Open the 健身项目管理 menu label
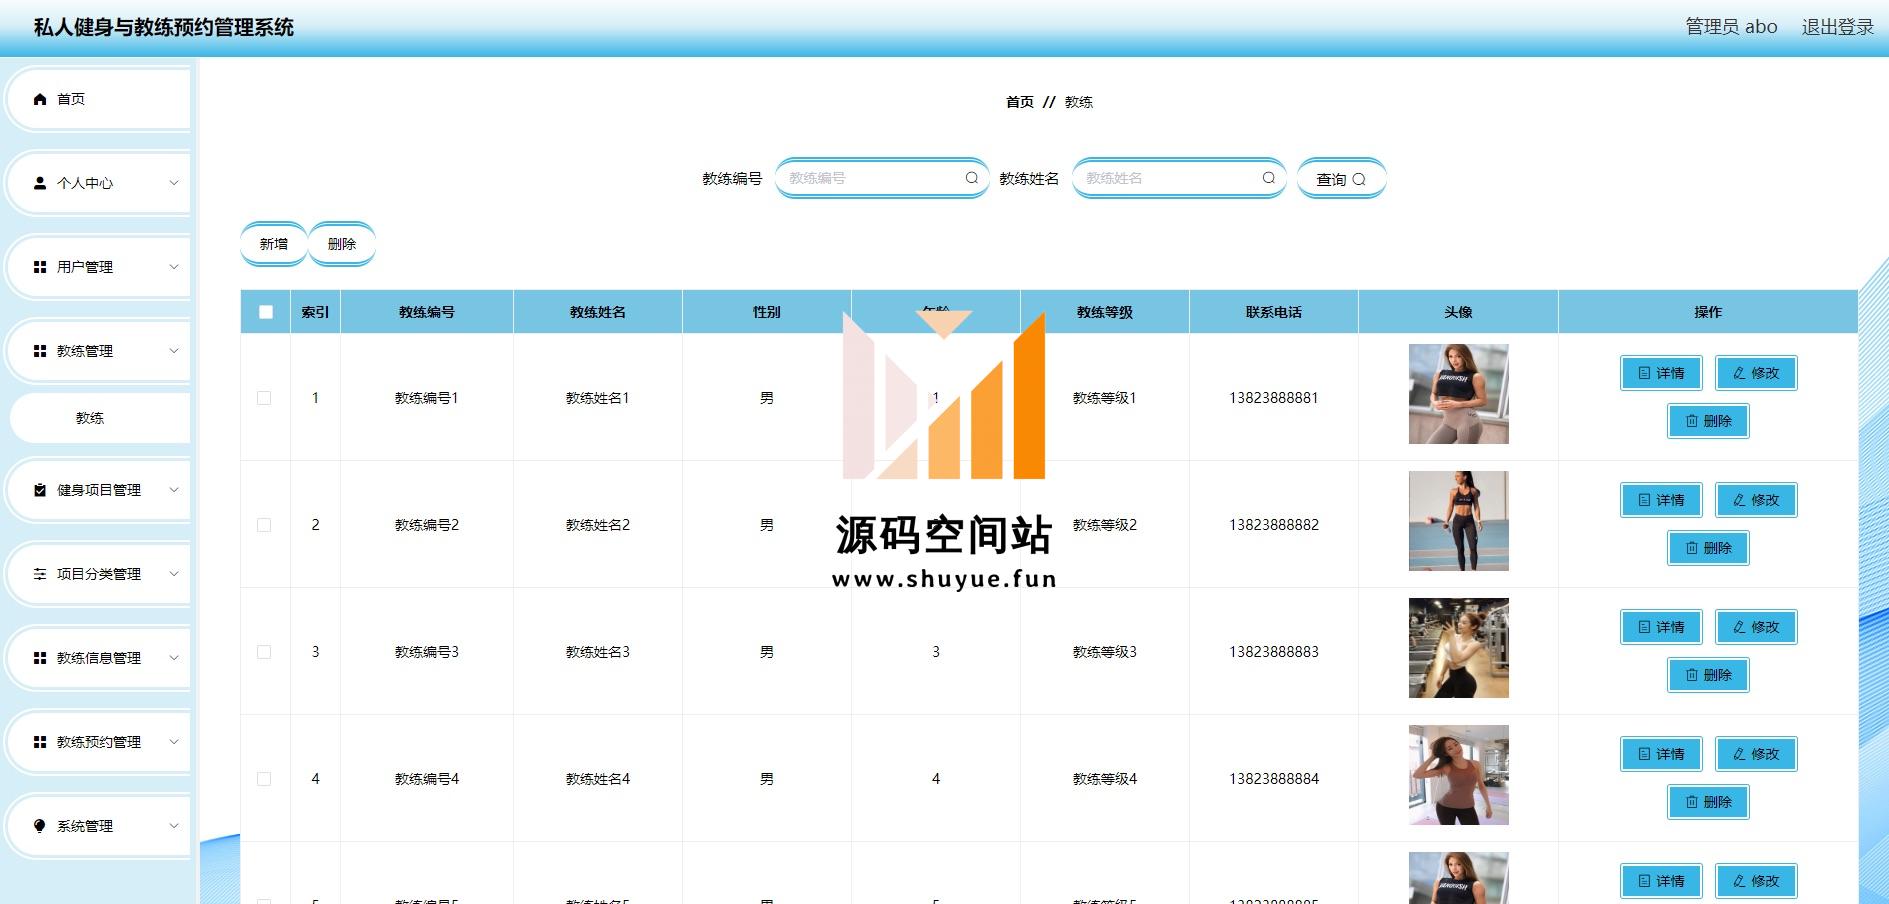This screenshot has width=1889, height=904. click(x=99, y=490)
